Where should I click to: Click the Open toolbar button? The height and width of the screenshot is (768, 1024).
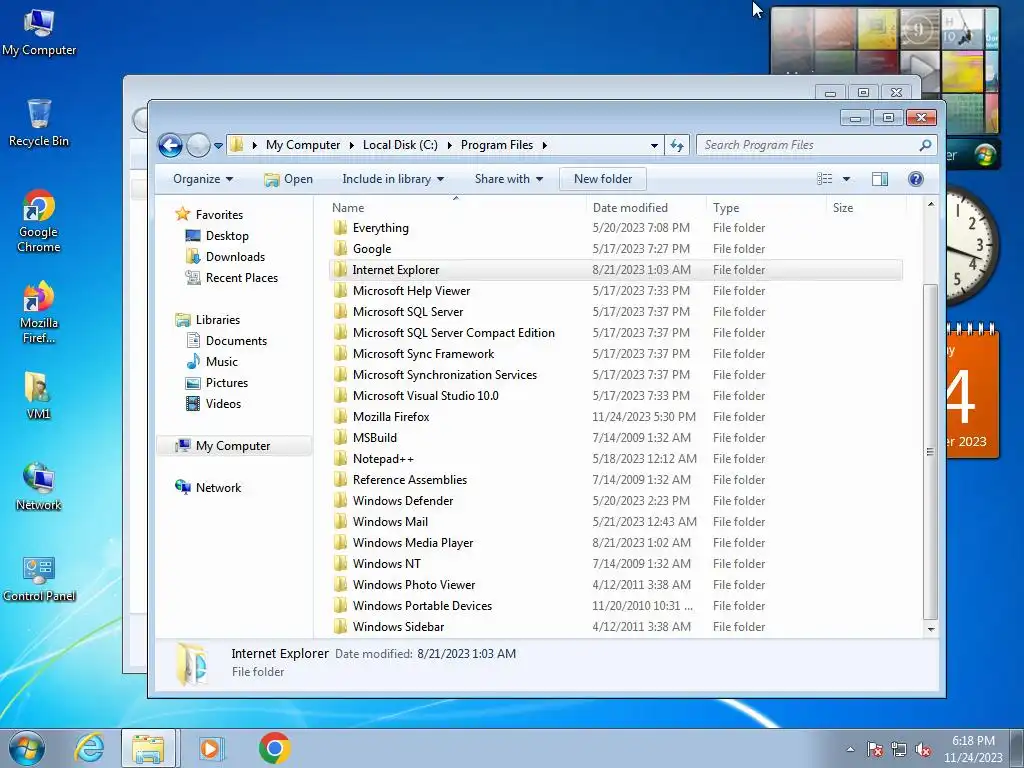point(288,179)
